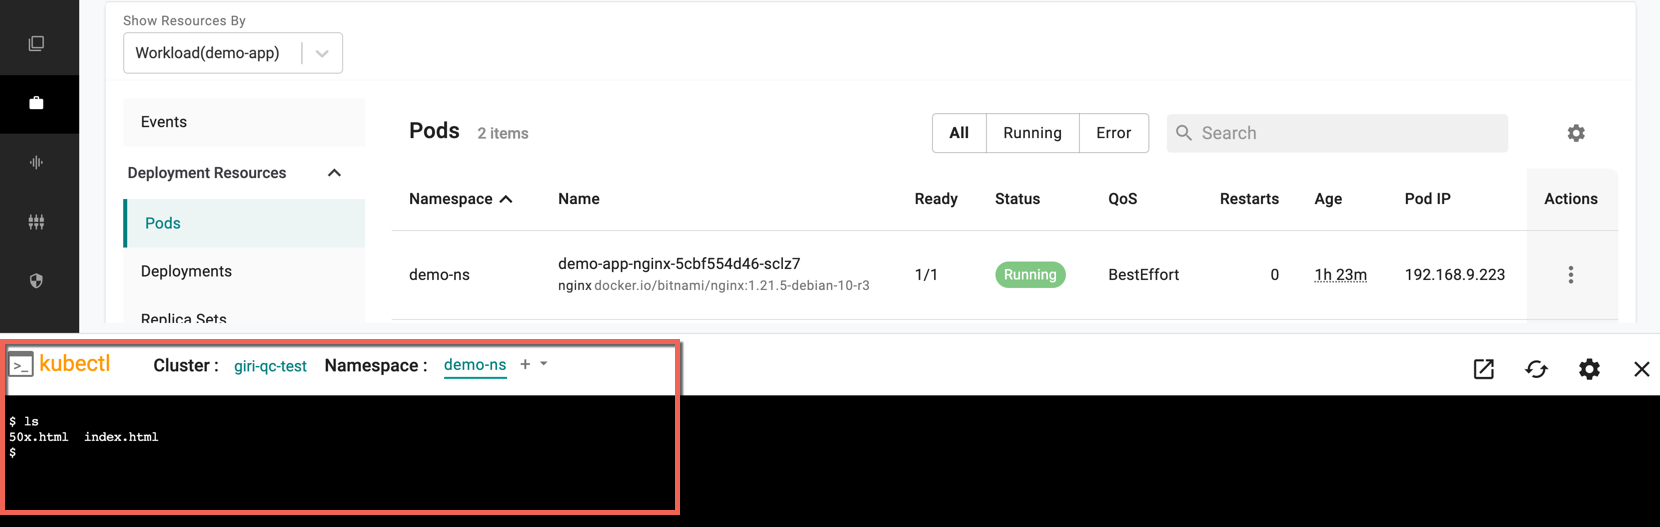Select Pods in Deployment Resources

244,223
